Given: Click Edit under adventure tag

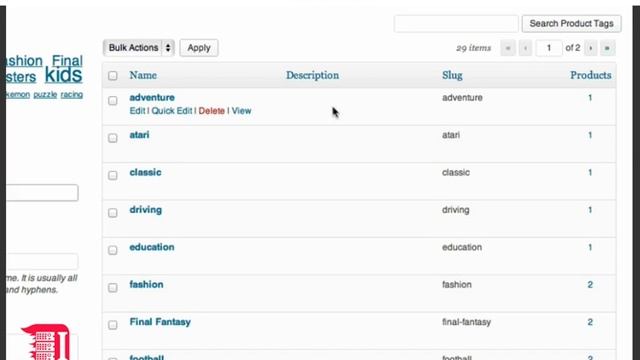Looking at the screenshot, I should (x=137, y=111).
